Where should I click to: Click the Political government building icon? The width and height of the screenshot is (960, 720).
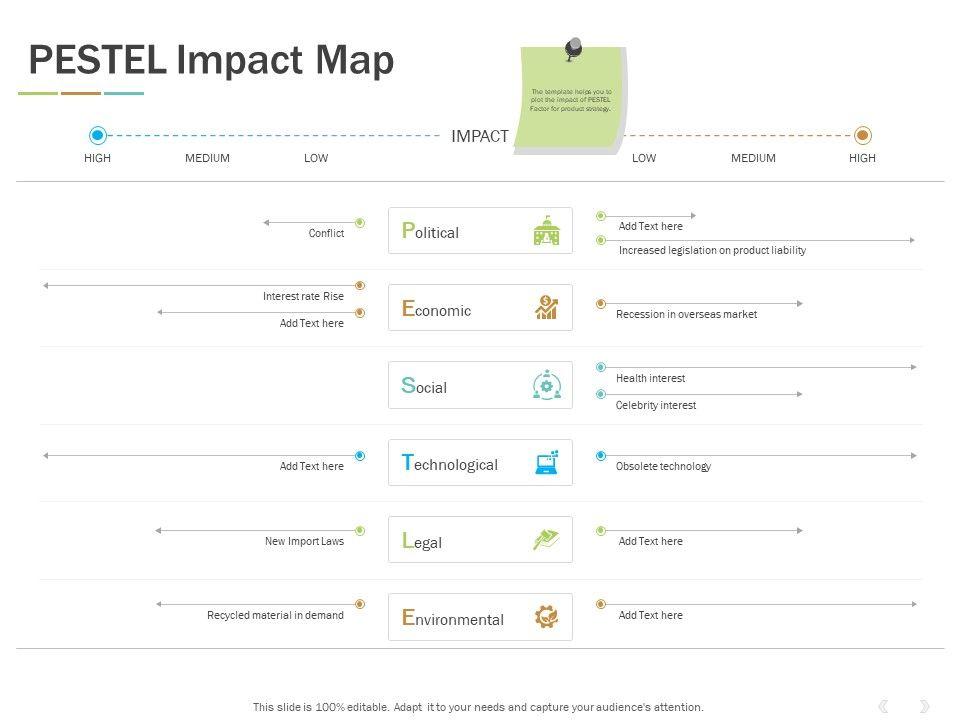(546, 232)
